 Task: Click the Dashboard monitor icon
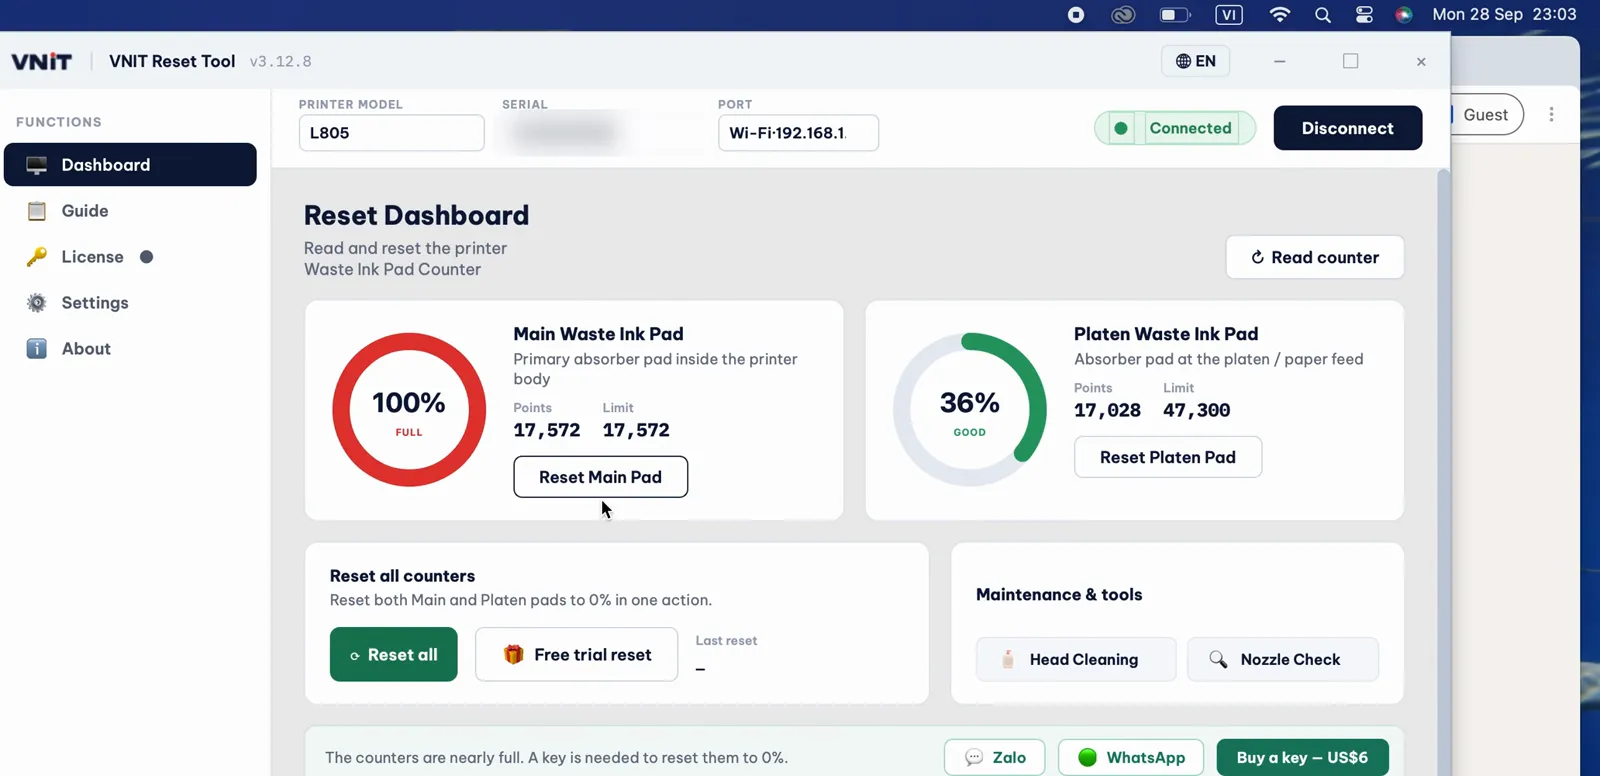point(37,165)
